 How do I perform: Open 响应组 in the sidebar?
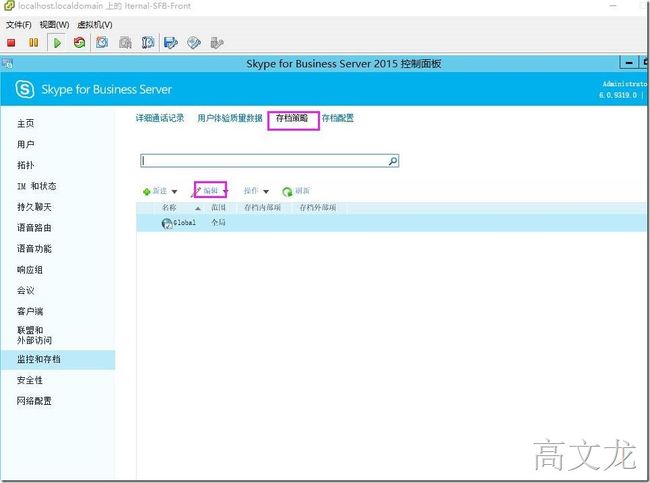(x=29, y=270)
